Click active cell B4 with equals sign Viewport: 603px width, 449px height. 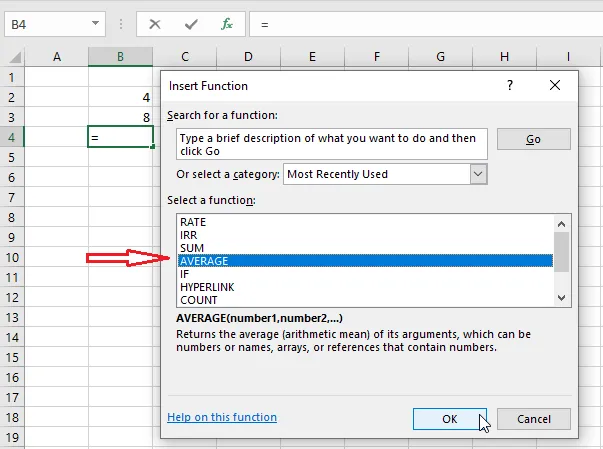point(120,137)
